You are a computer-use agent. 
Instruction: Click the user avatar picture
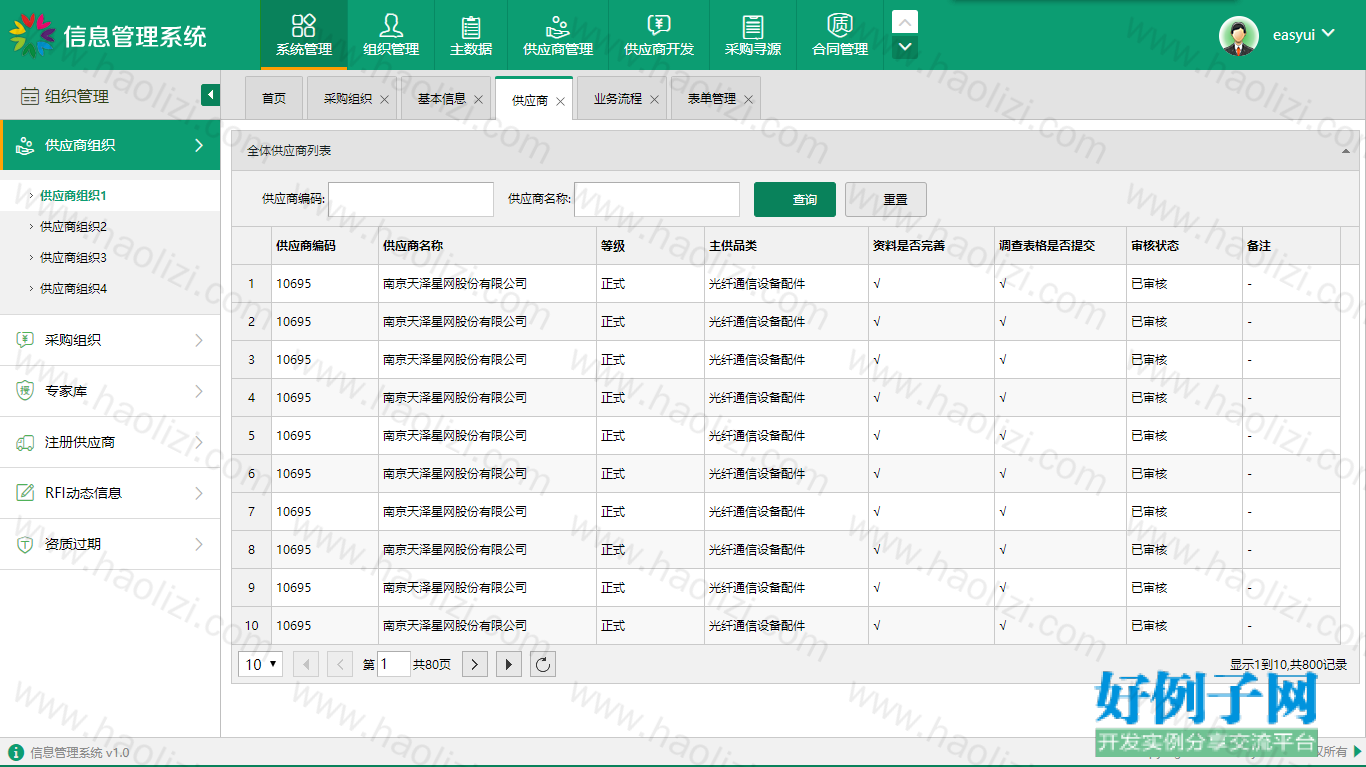(1239, 35)
